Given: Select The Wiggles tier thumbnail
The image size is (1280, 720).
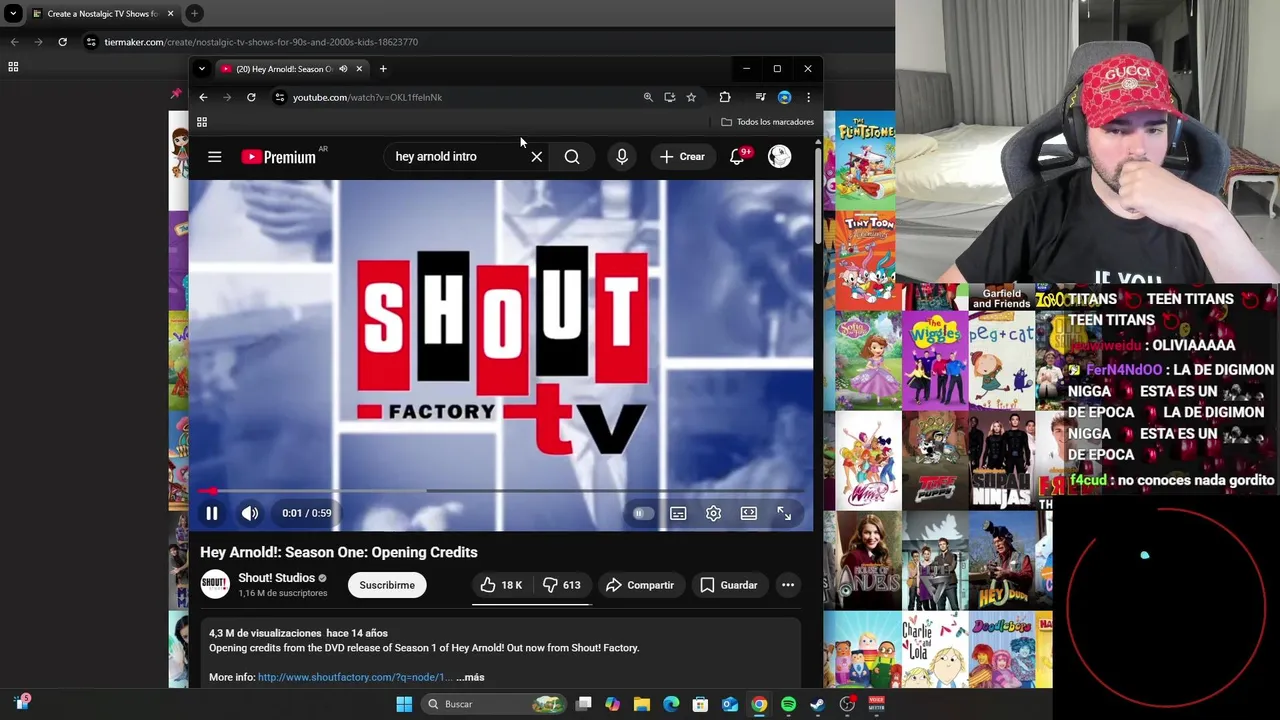Looking at the screenshot, I should [x=935, y=361].
